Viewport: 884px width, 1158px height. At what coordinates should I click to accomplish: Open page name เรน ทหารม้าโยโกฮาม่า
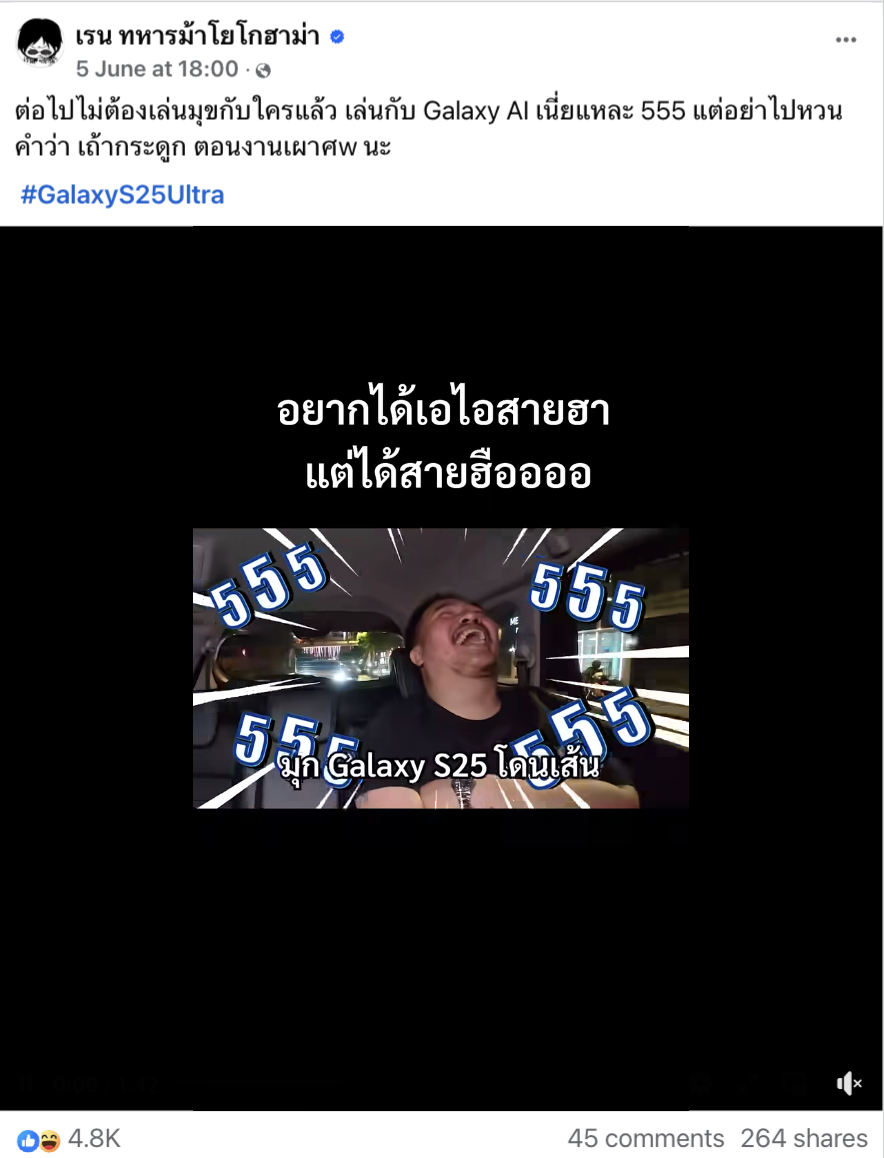point(198,36)
